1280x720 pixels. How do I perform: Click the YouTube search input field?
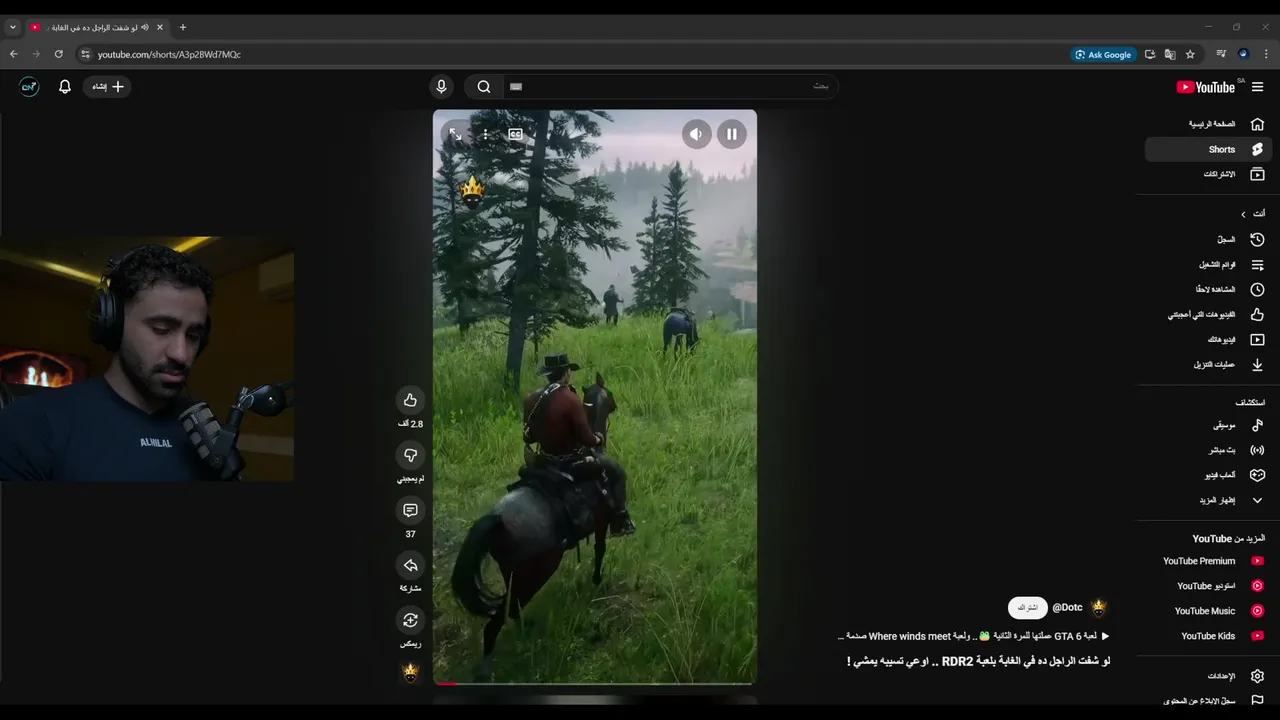[670, 87]
